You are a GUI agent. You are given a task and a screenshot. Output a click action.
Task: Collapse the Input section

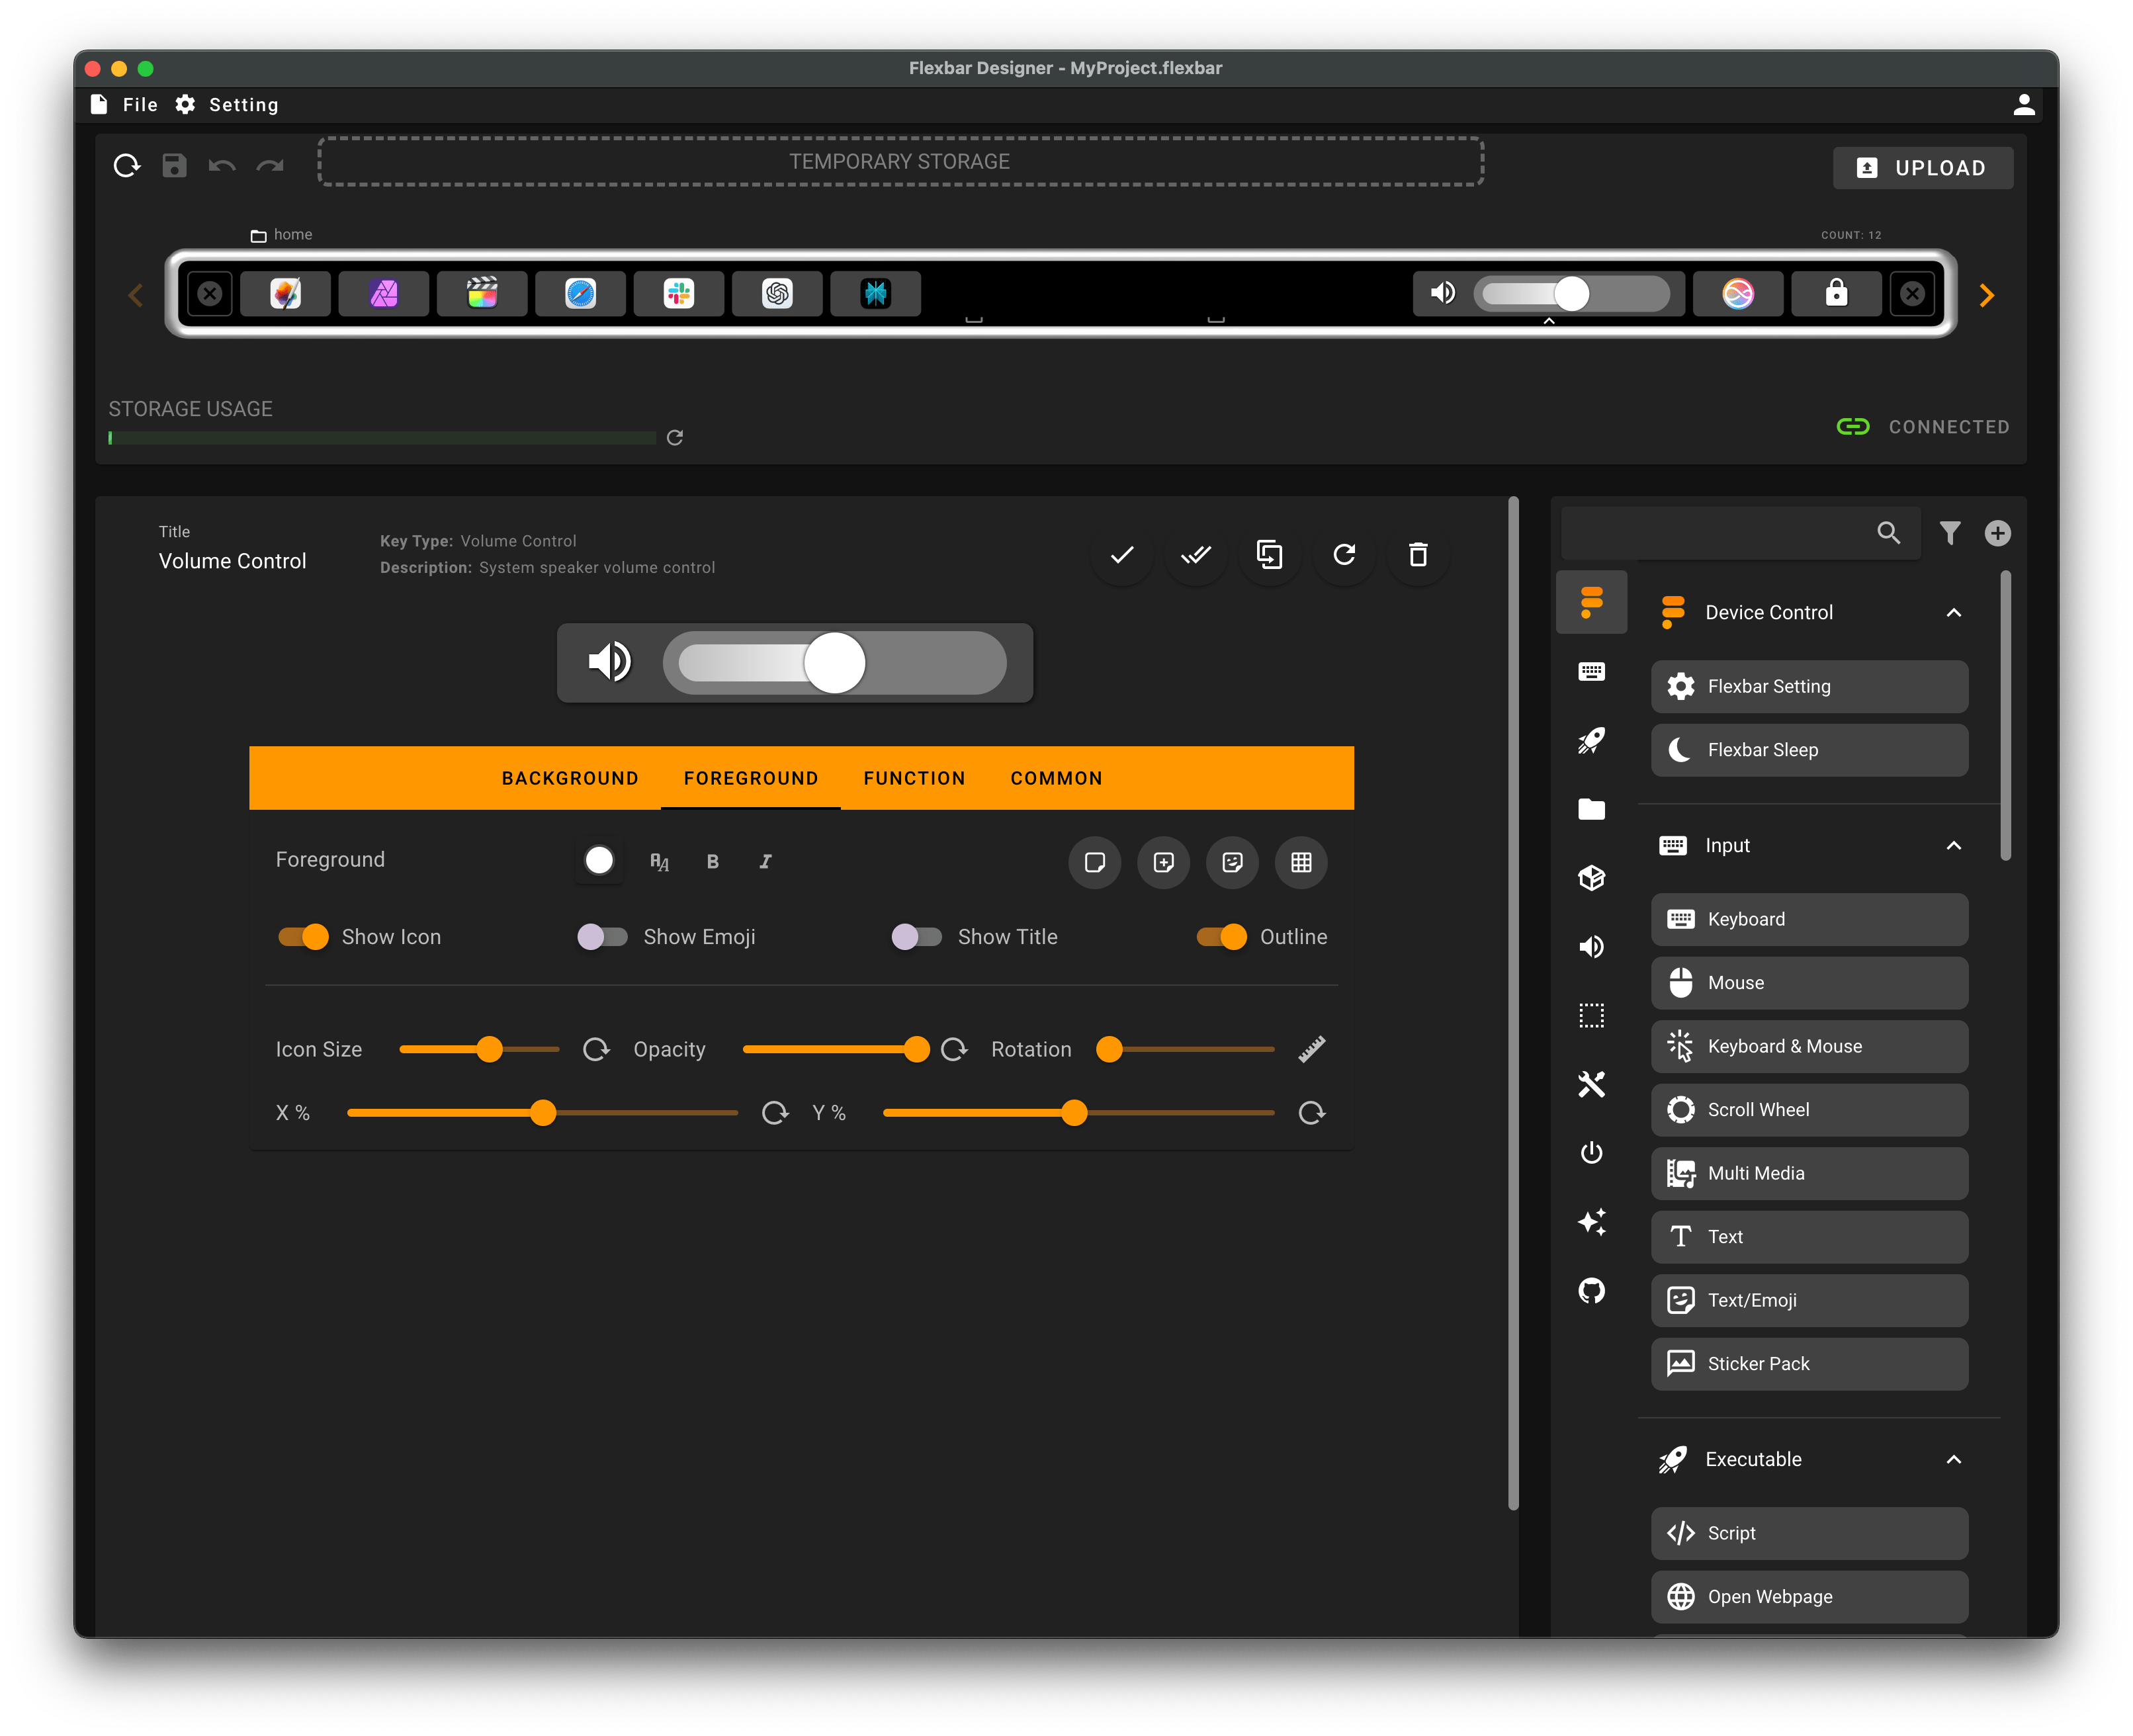[x=1955, y=845]
